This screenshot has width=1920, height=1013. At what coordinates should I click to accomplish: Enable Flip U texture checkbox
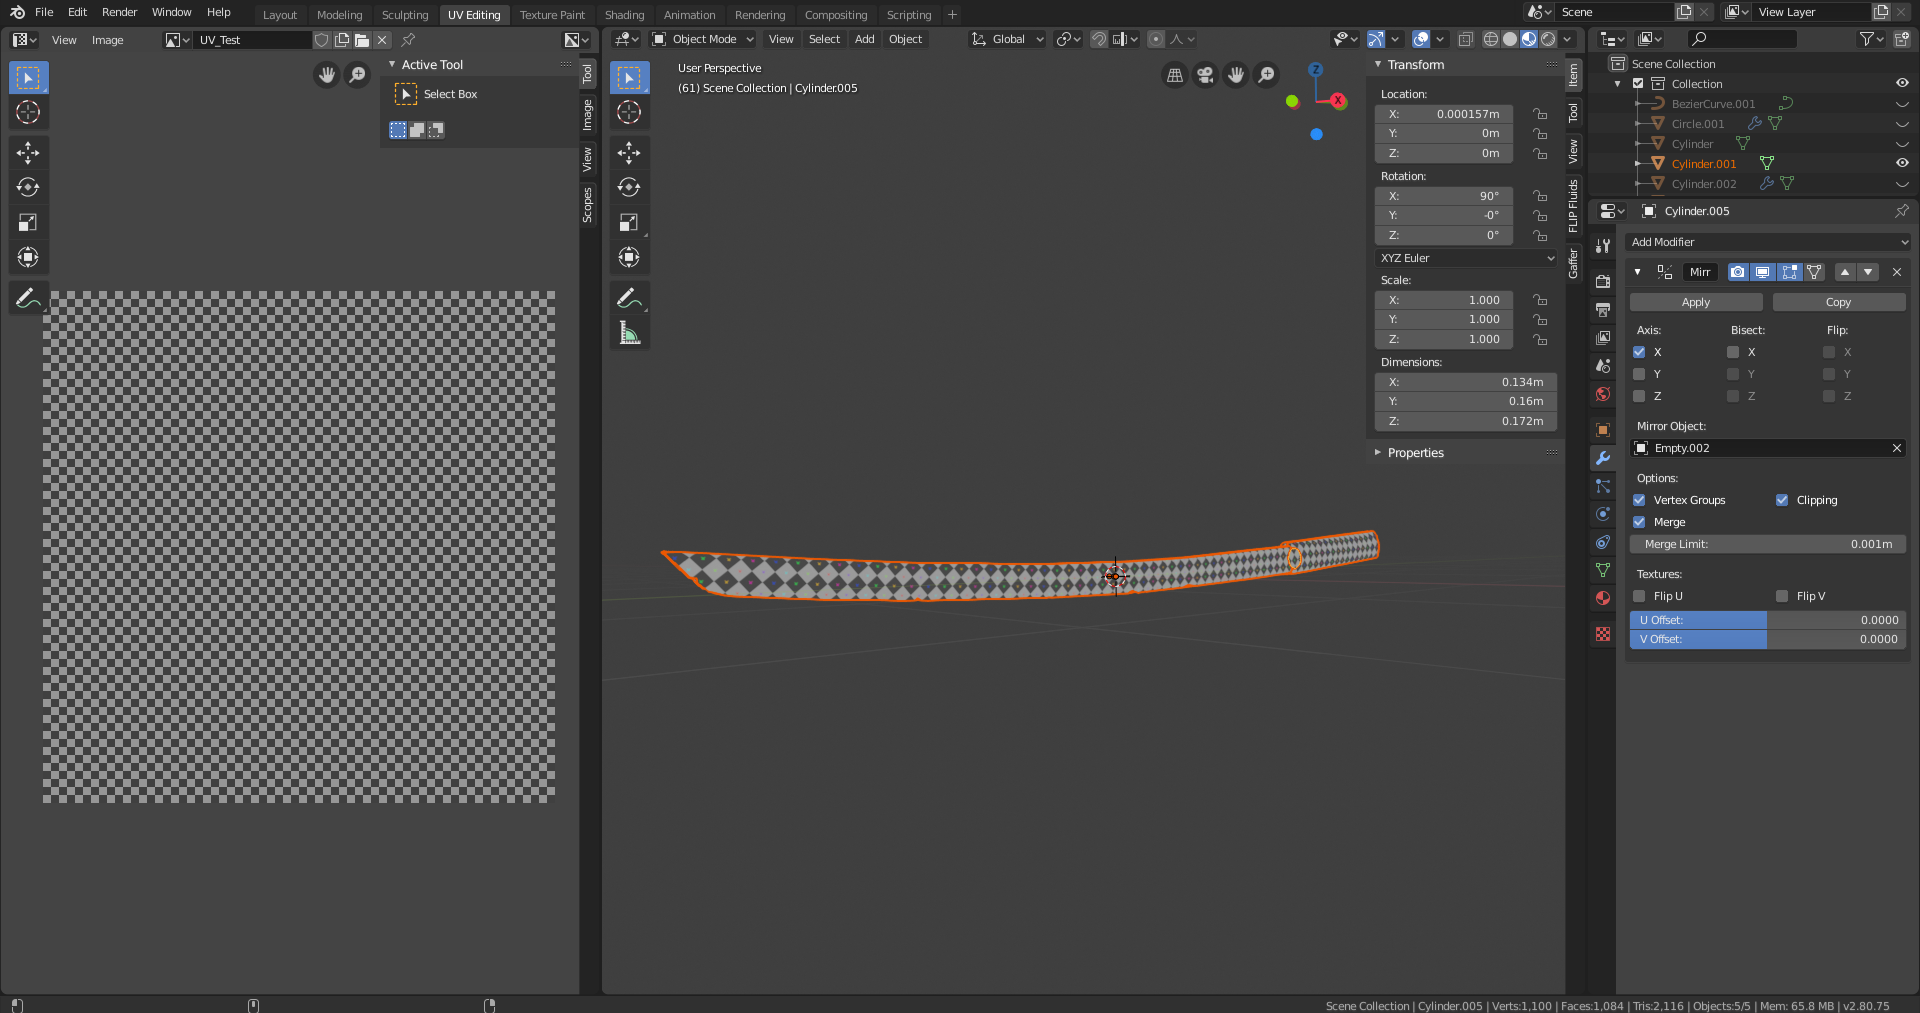point(1639,596)
